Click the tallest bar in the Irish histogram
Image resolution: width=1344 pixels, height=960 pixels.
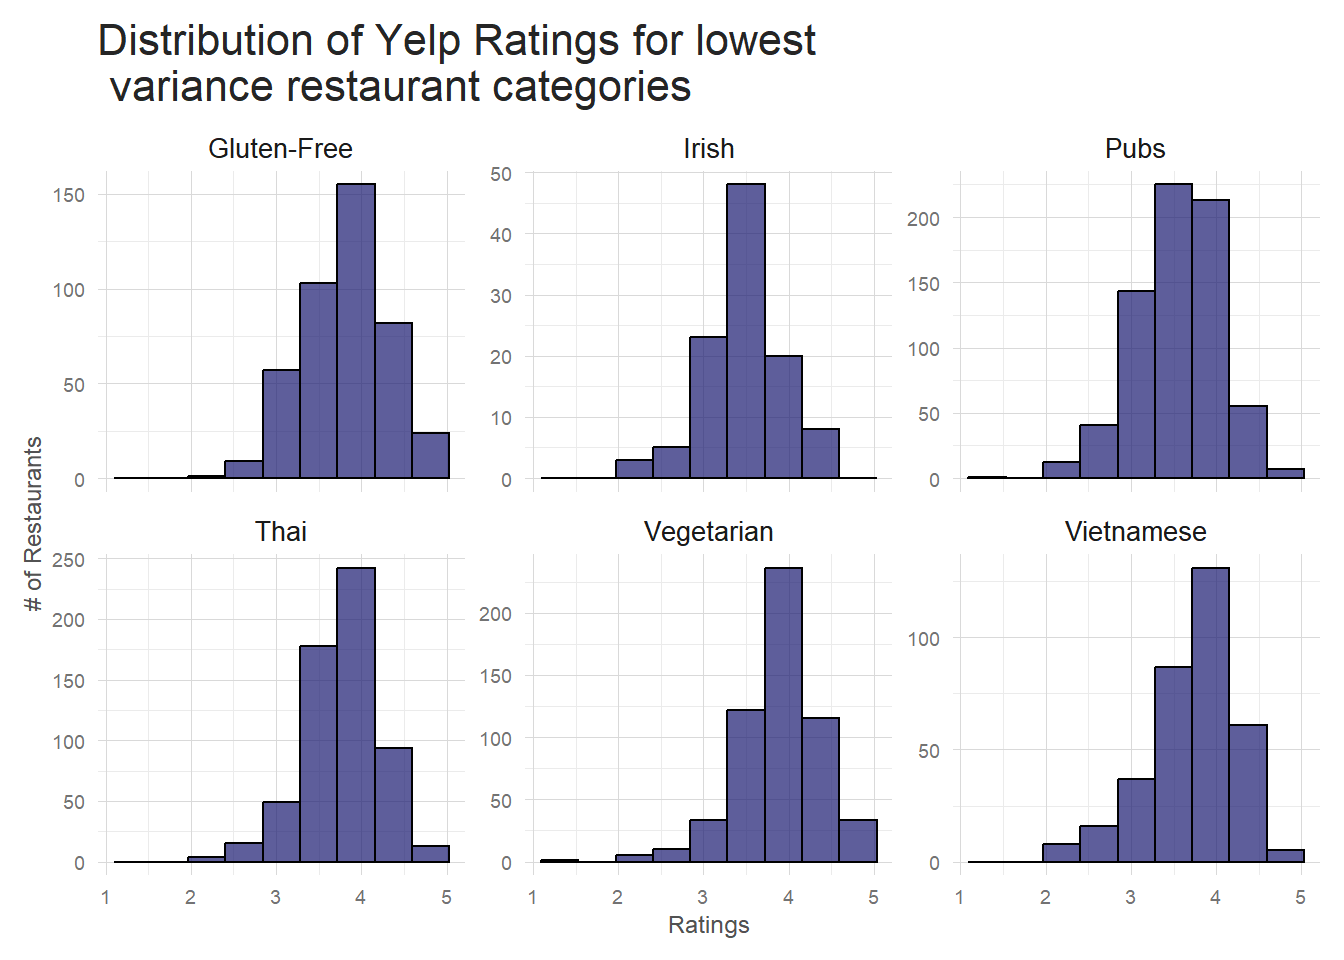tap(746, 330)
